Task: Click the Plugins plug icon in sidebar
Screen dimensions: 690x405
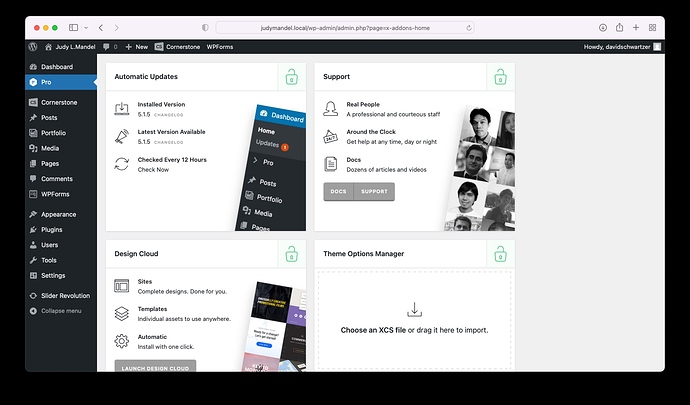Action: [33, 230]
